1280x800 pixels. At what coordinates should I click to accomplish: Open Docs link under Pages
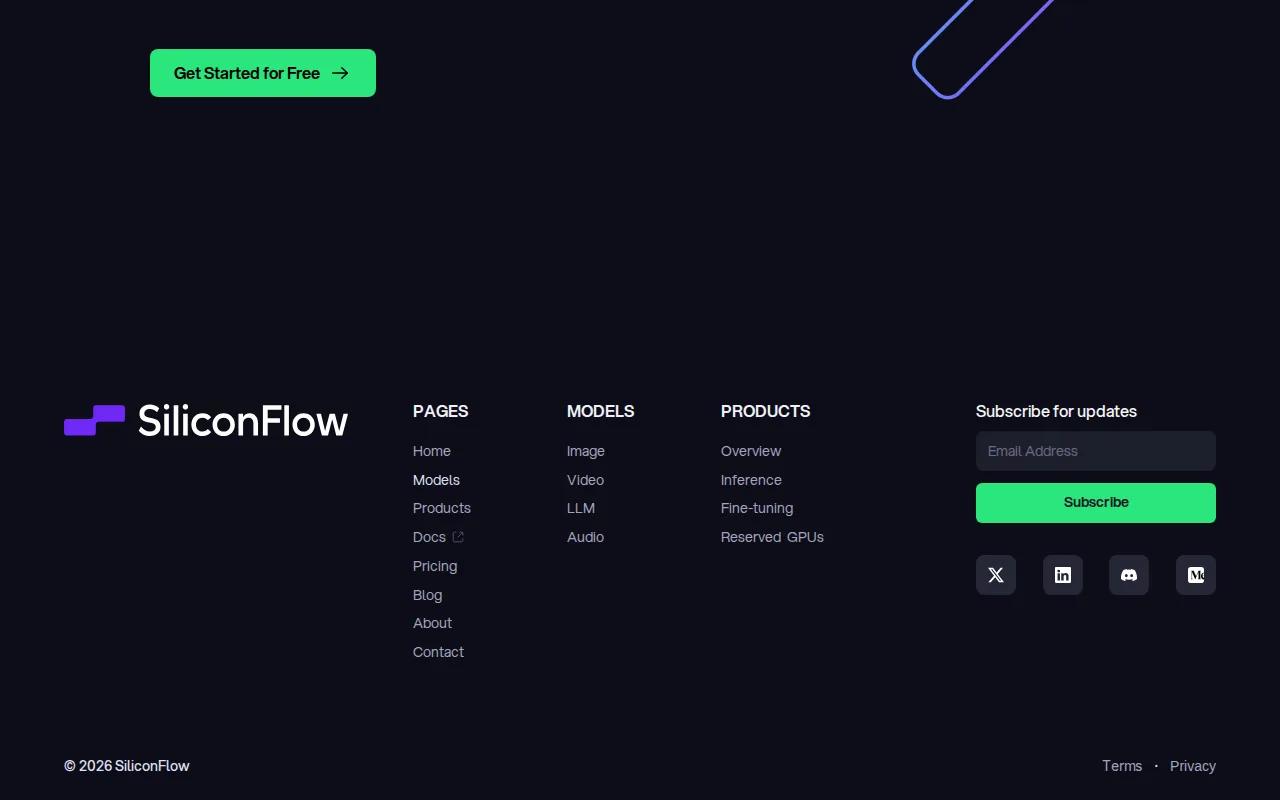pos(429,537)
